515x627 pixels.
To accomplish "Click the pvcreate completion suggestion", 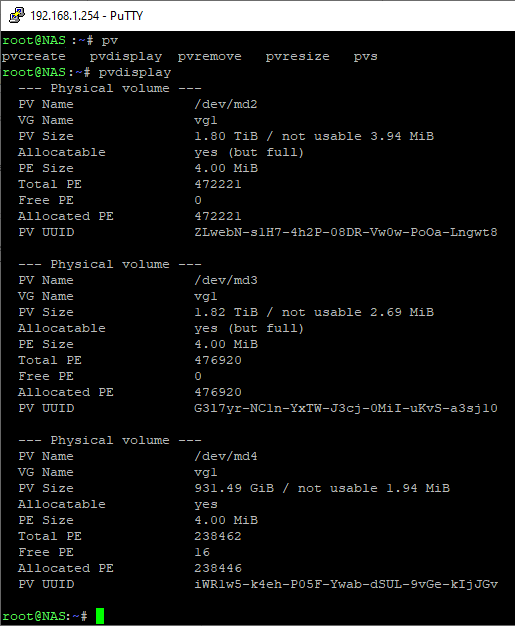I will coord(34,56).
